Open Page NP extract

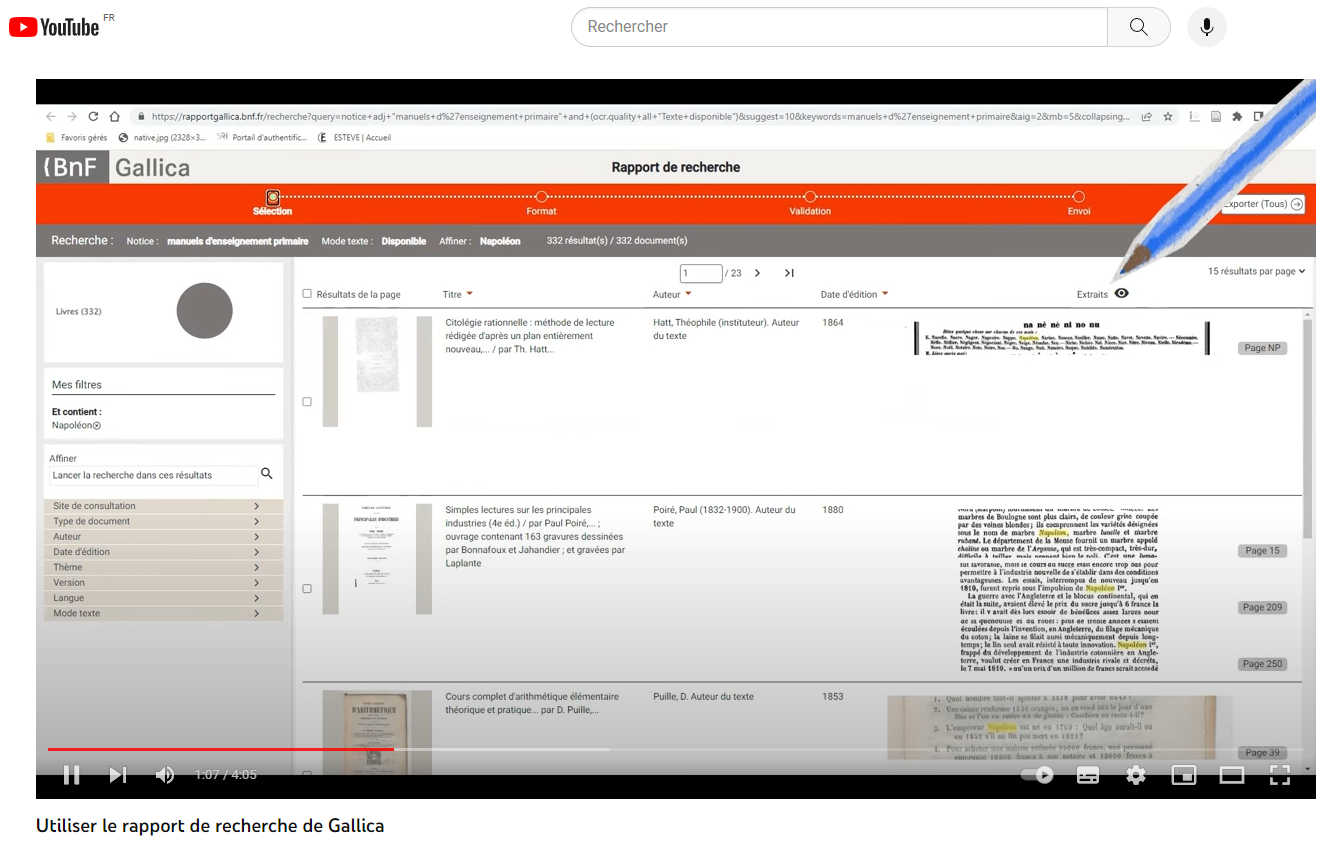[x=1262, y=348]
